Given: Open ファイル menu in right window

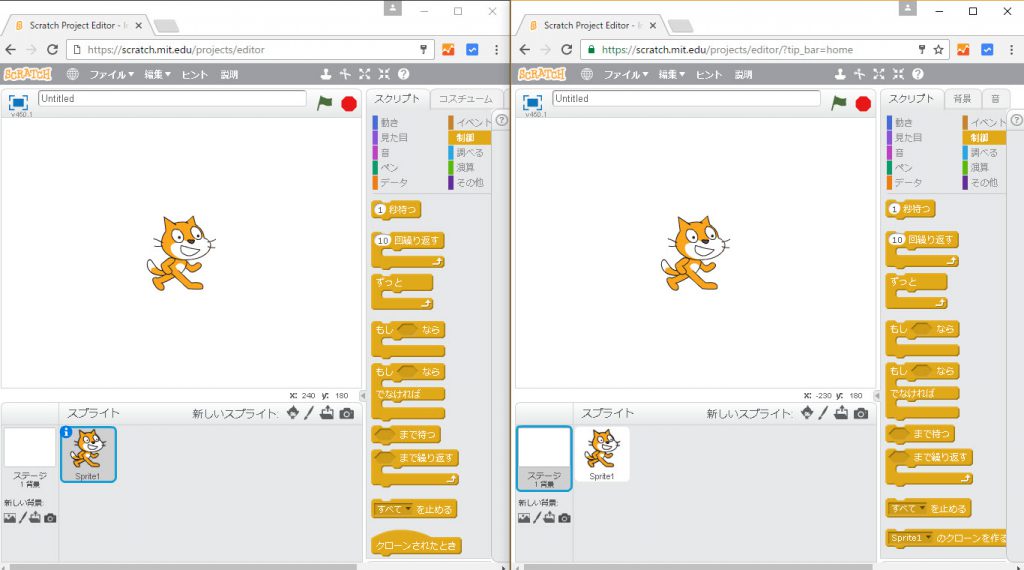Looking at the screenshot, I should (x=626, y=74).
